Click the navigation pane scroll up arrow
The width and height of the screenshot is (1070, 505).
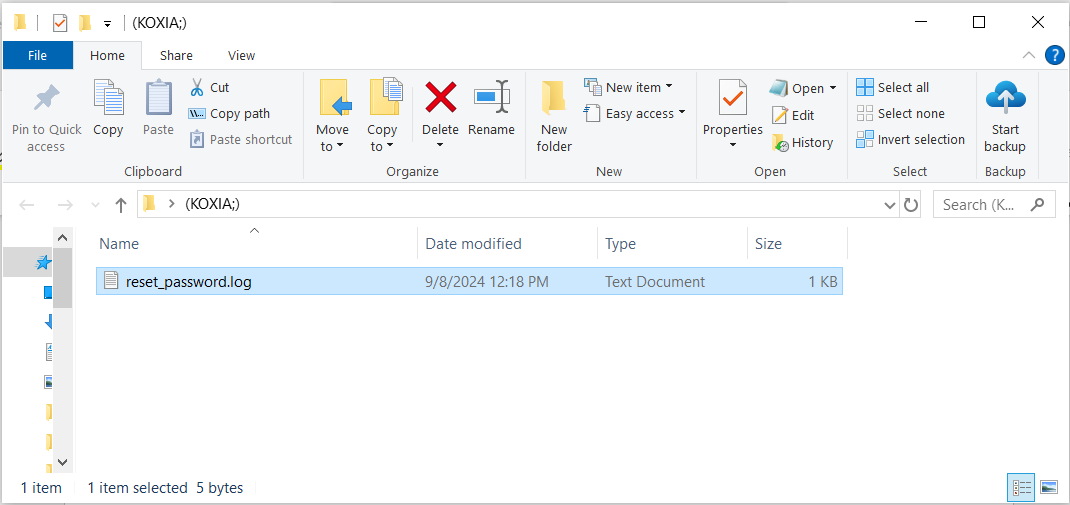62,237
